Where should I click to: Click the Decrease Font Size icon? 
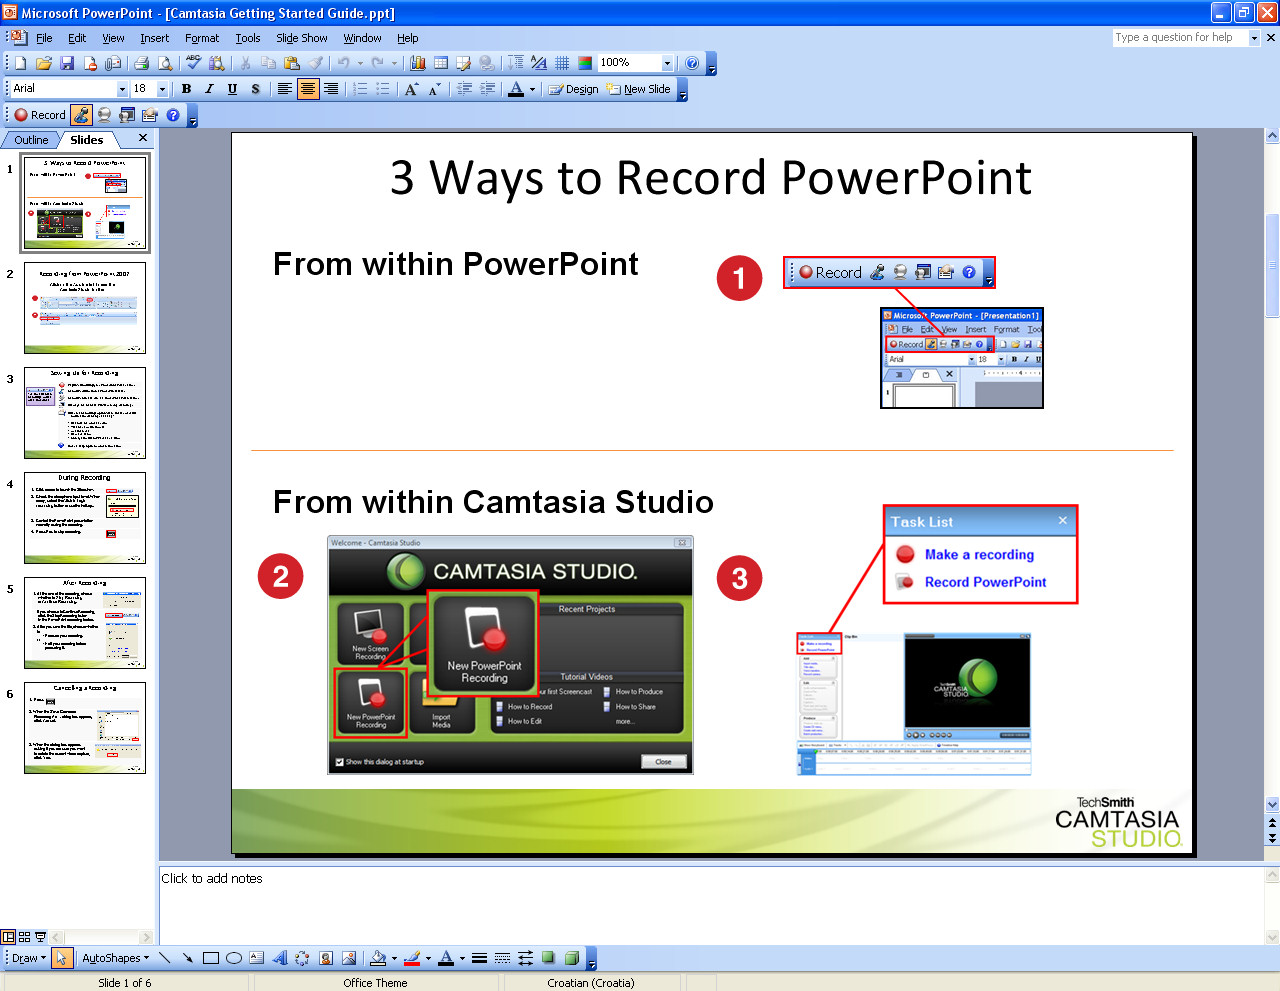click(434, 89)
